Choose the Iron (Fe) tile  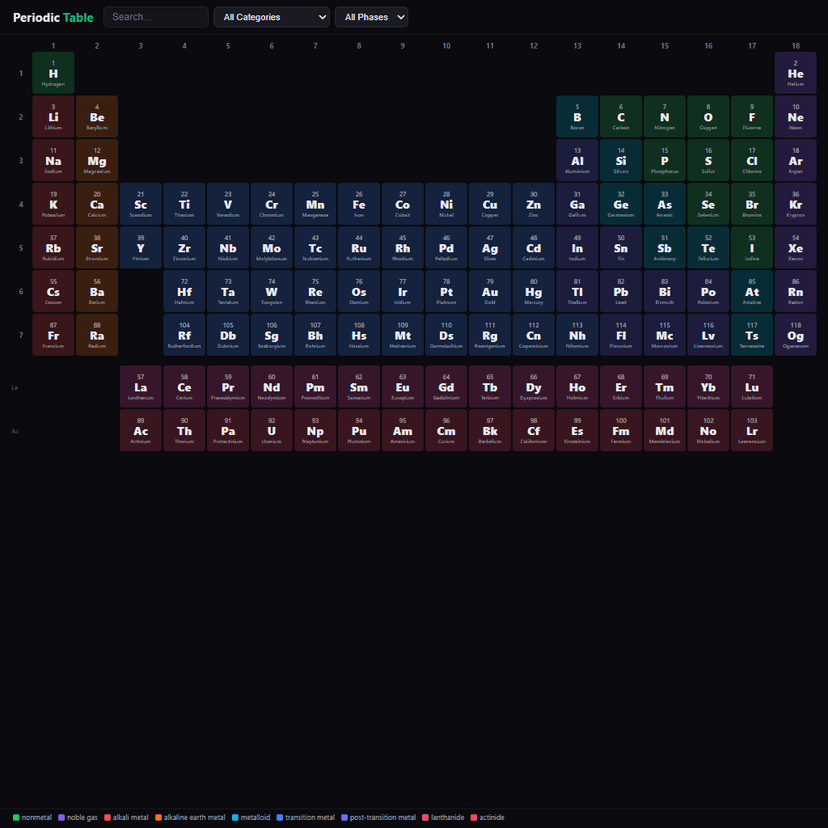click(359, 204)
